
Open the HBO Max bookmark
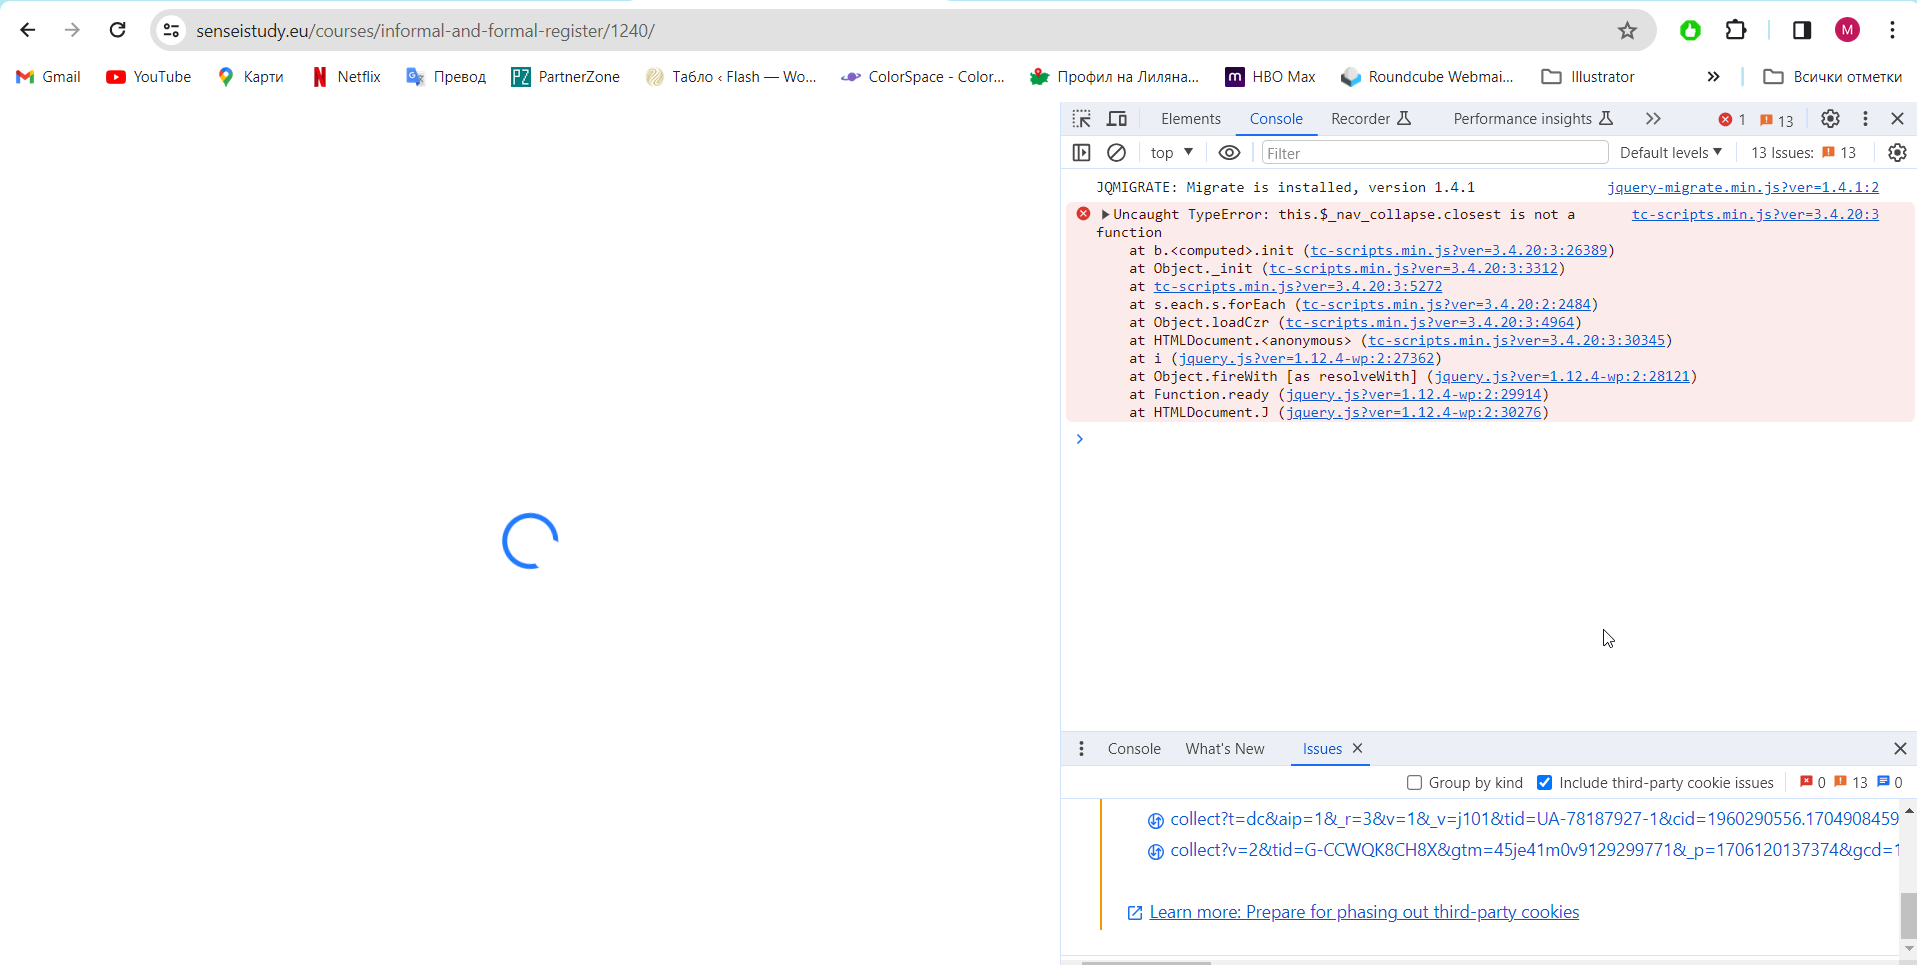1271,77
